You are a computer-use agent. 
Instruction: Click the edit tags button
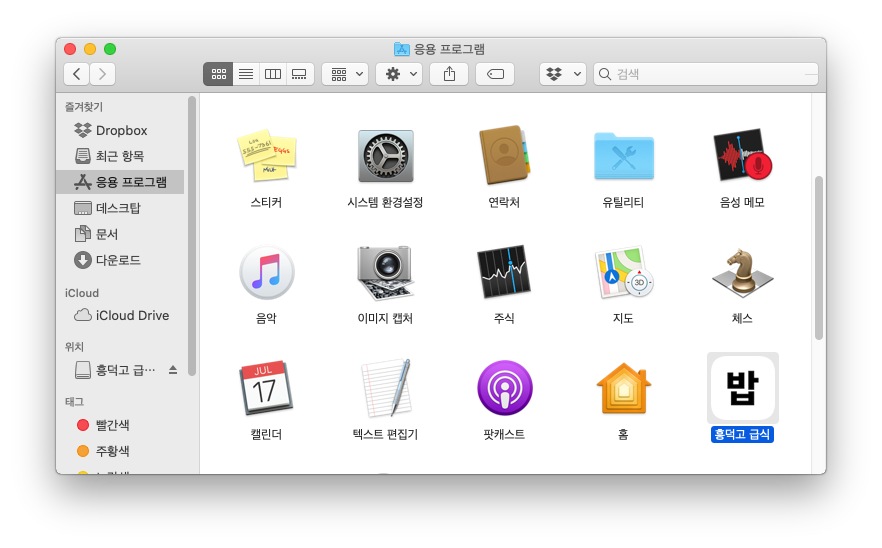(x=495, y=74)
